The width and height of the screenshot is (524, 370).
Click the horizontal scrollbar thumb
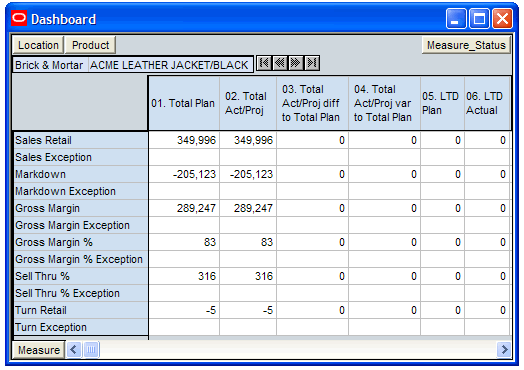pyautogui.click(x=91, y=350)
